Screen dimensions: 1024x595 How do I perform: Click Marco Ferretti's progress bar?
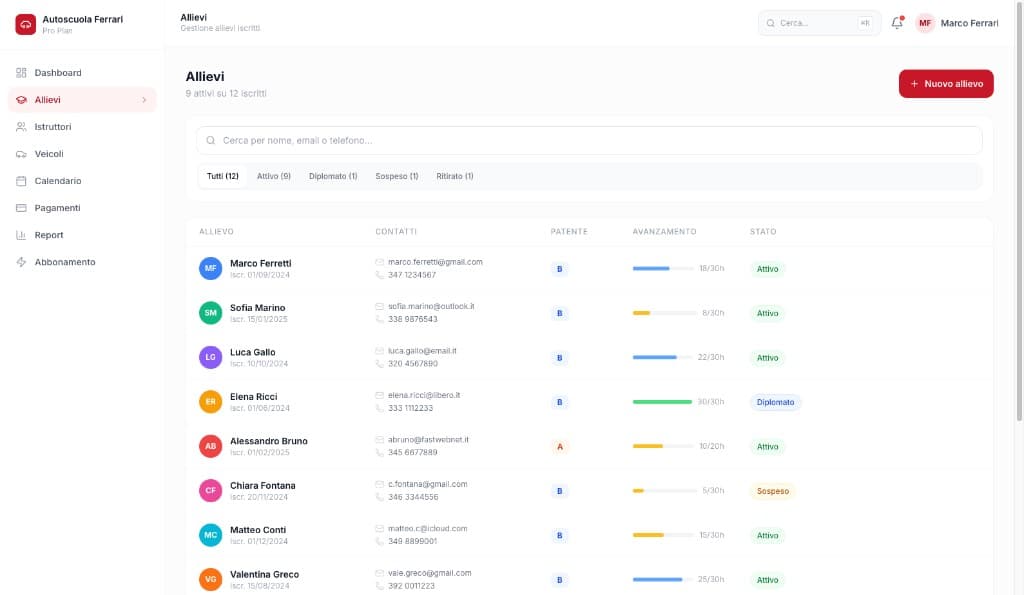[x=664, y=269]
